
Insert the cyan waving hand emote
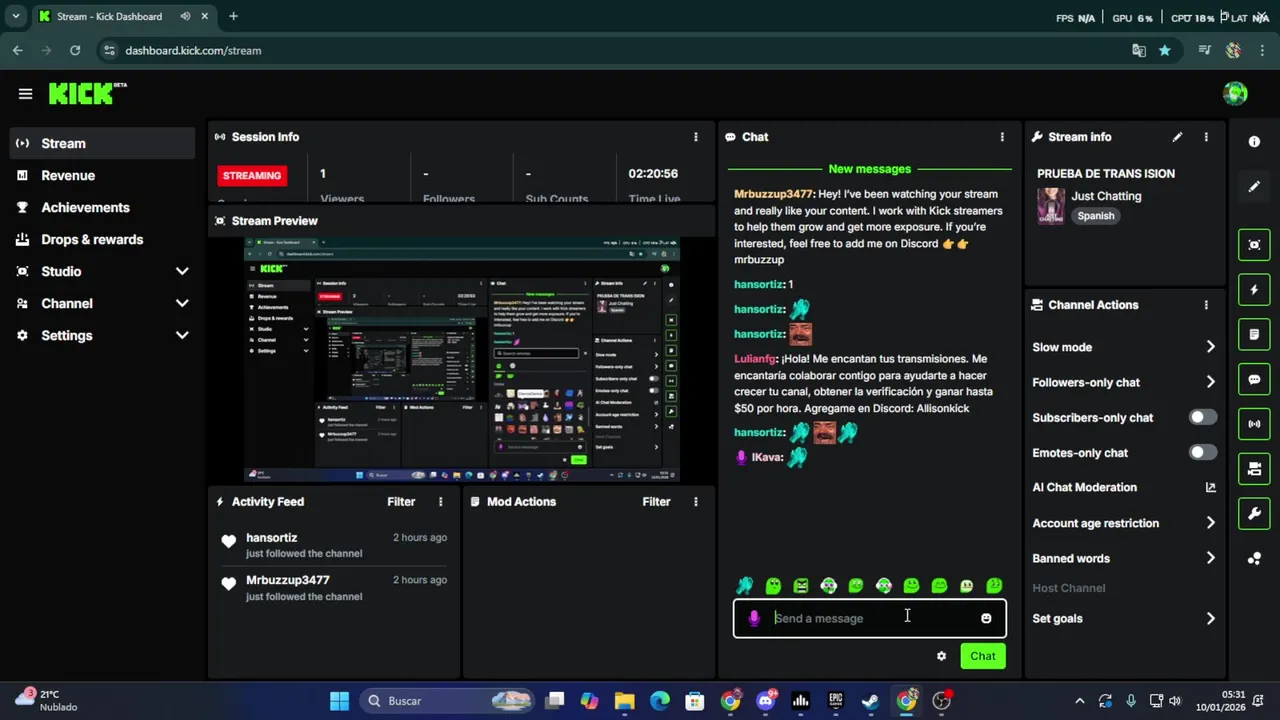[744, 586]
